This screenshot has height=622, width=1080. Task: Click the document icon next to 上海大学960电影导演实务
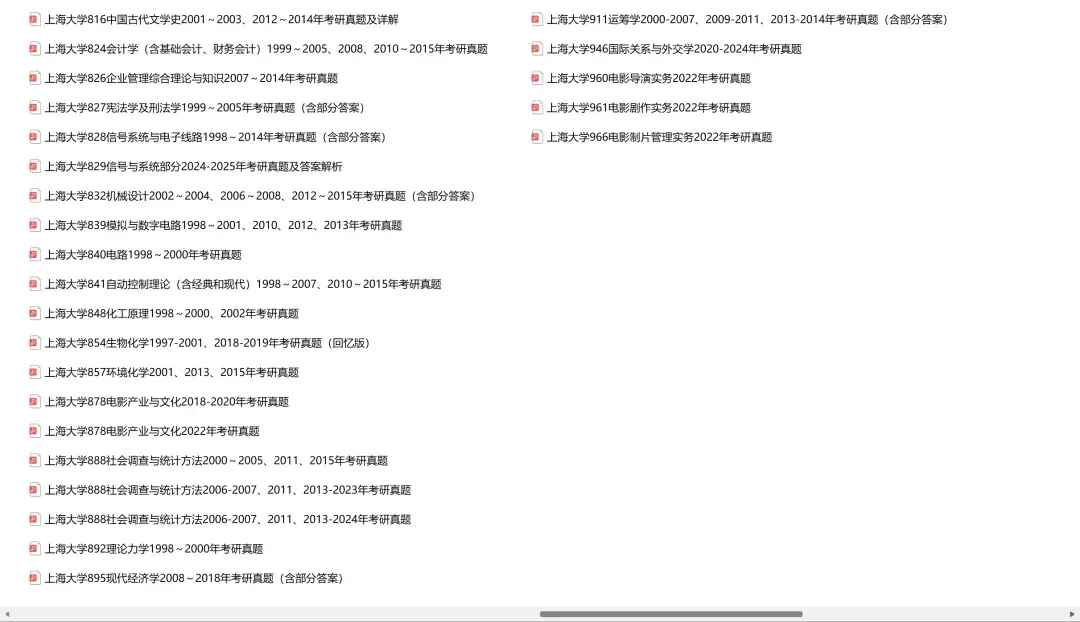(x=537, y=77)
